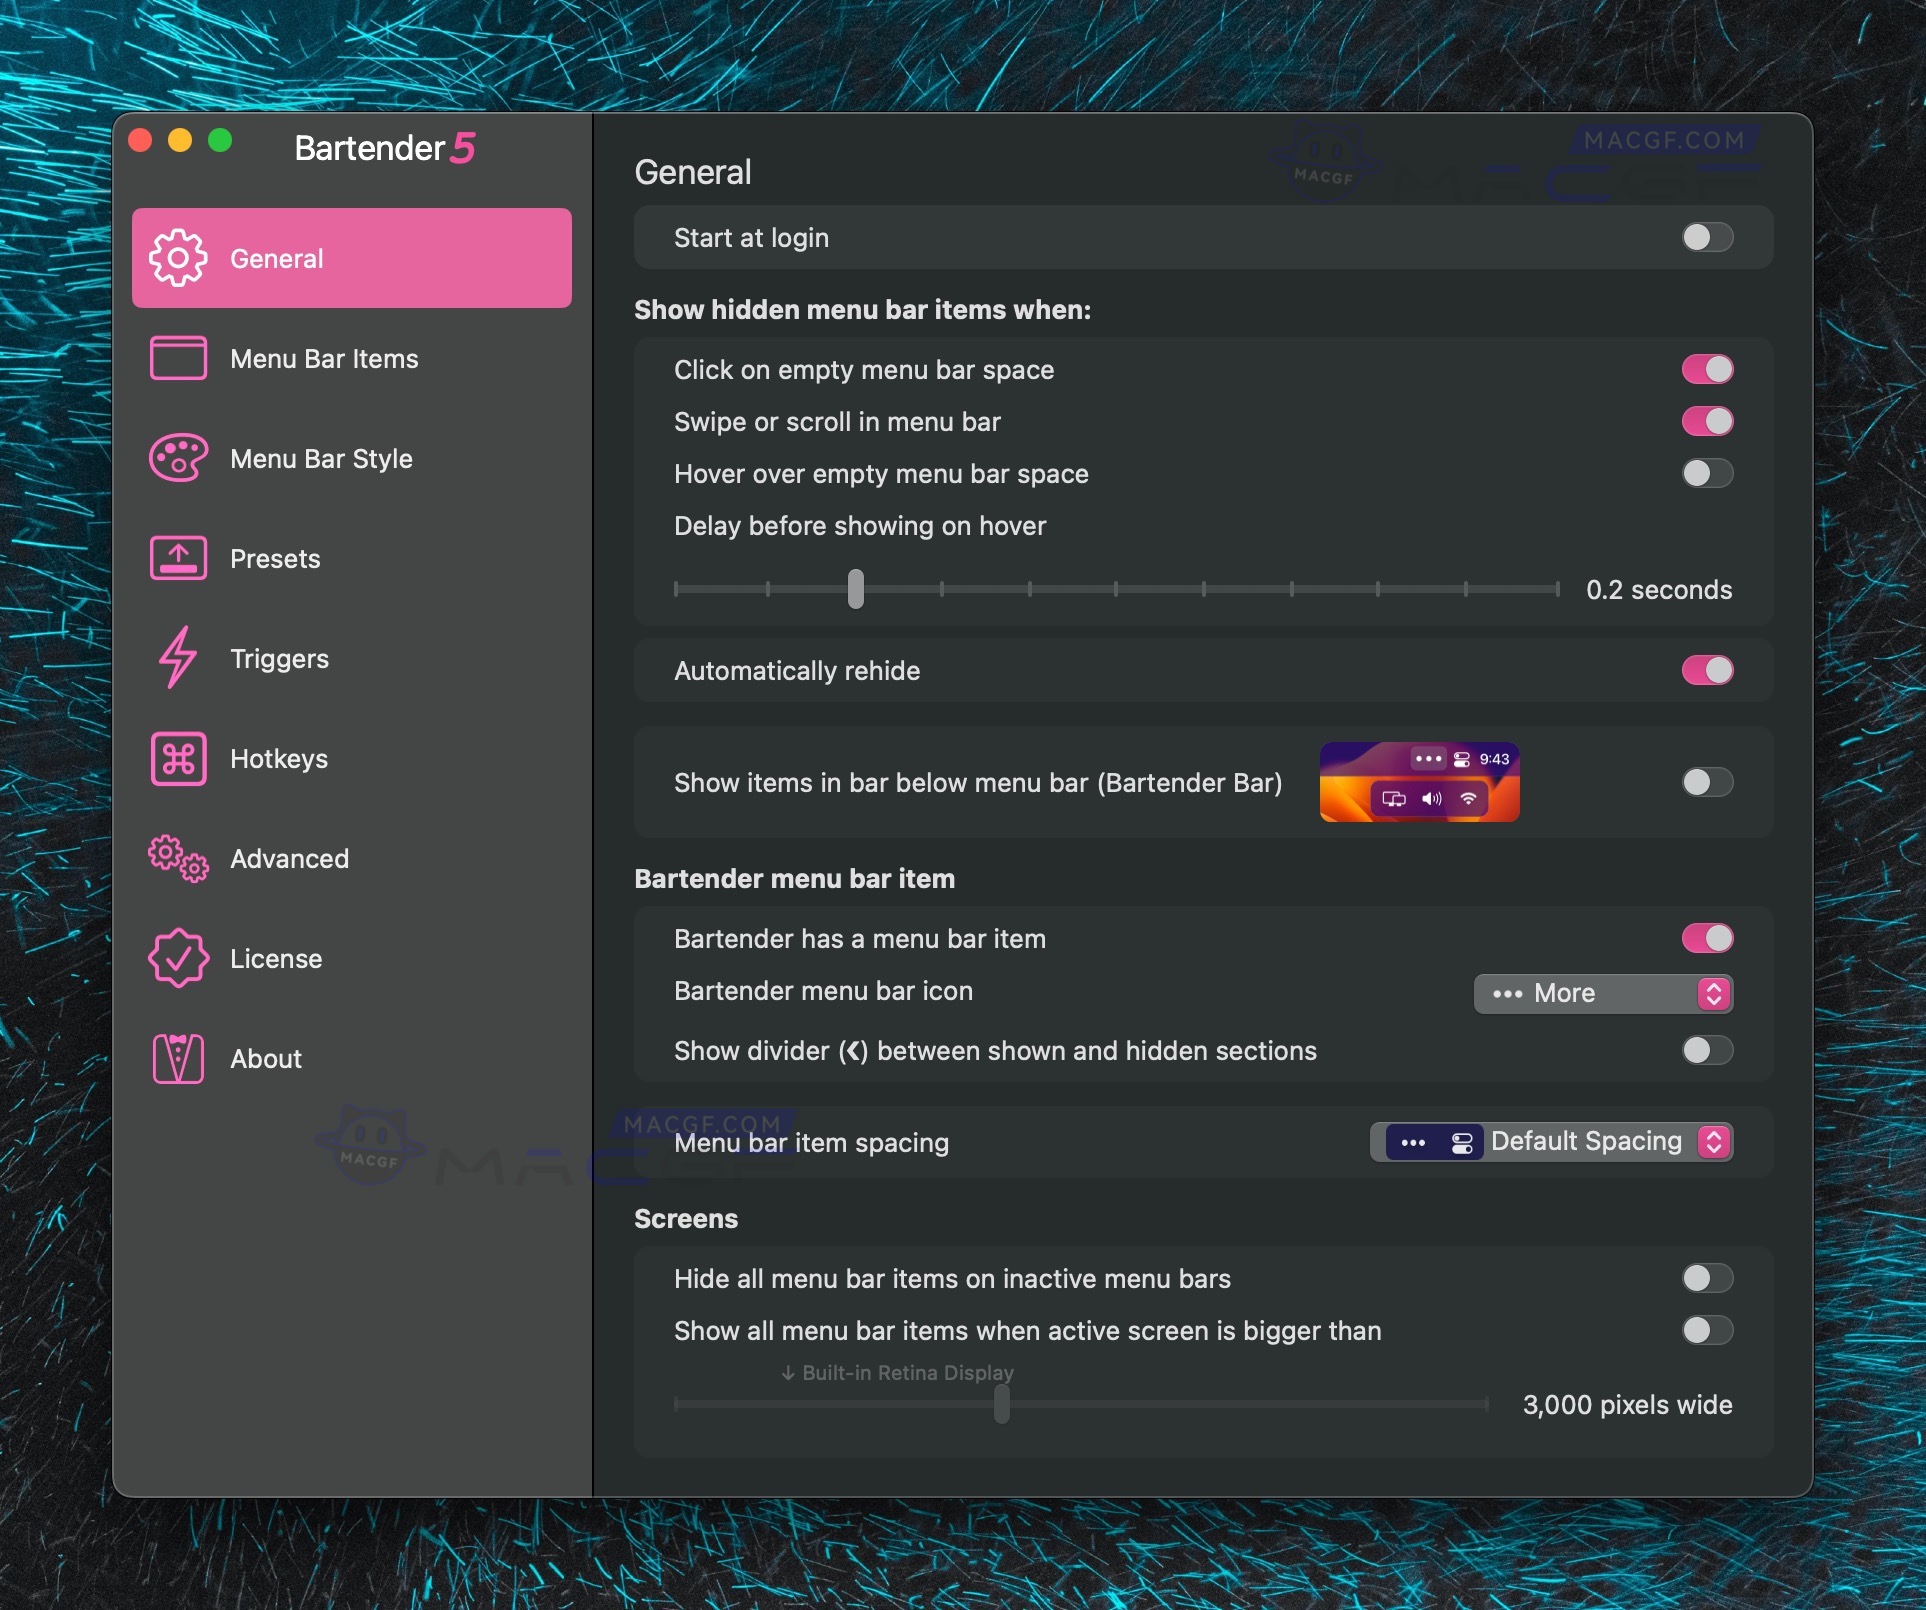
Task: Open the Advanced settings section
Action: [289, 858]
